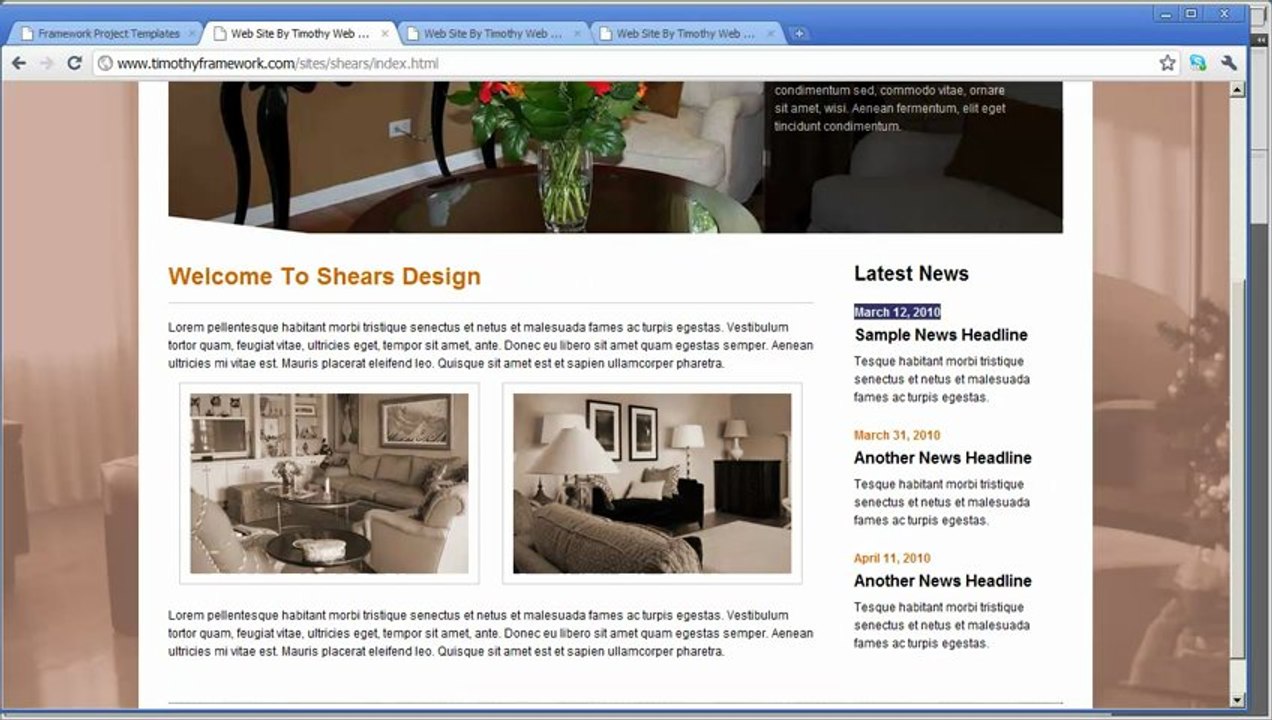Go back with the browser Back arrow
The width and height of the screenshot is (1272, 720).
click(x=19, y=63)
